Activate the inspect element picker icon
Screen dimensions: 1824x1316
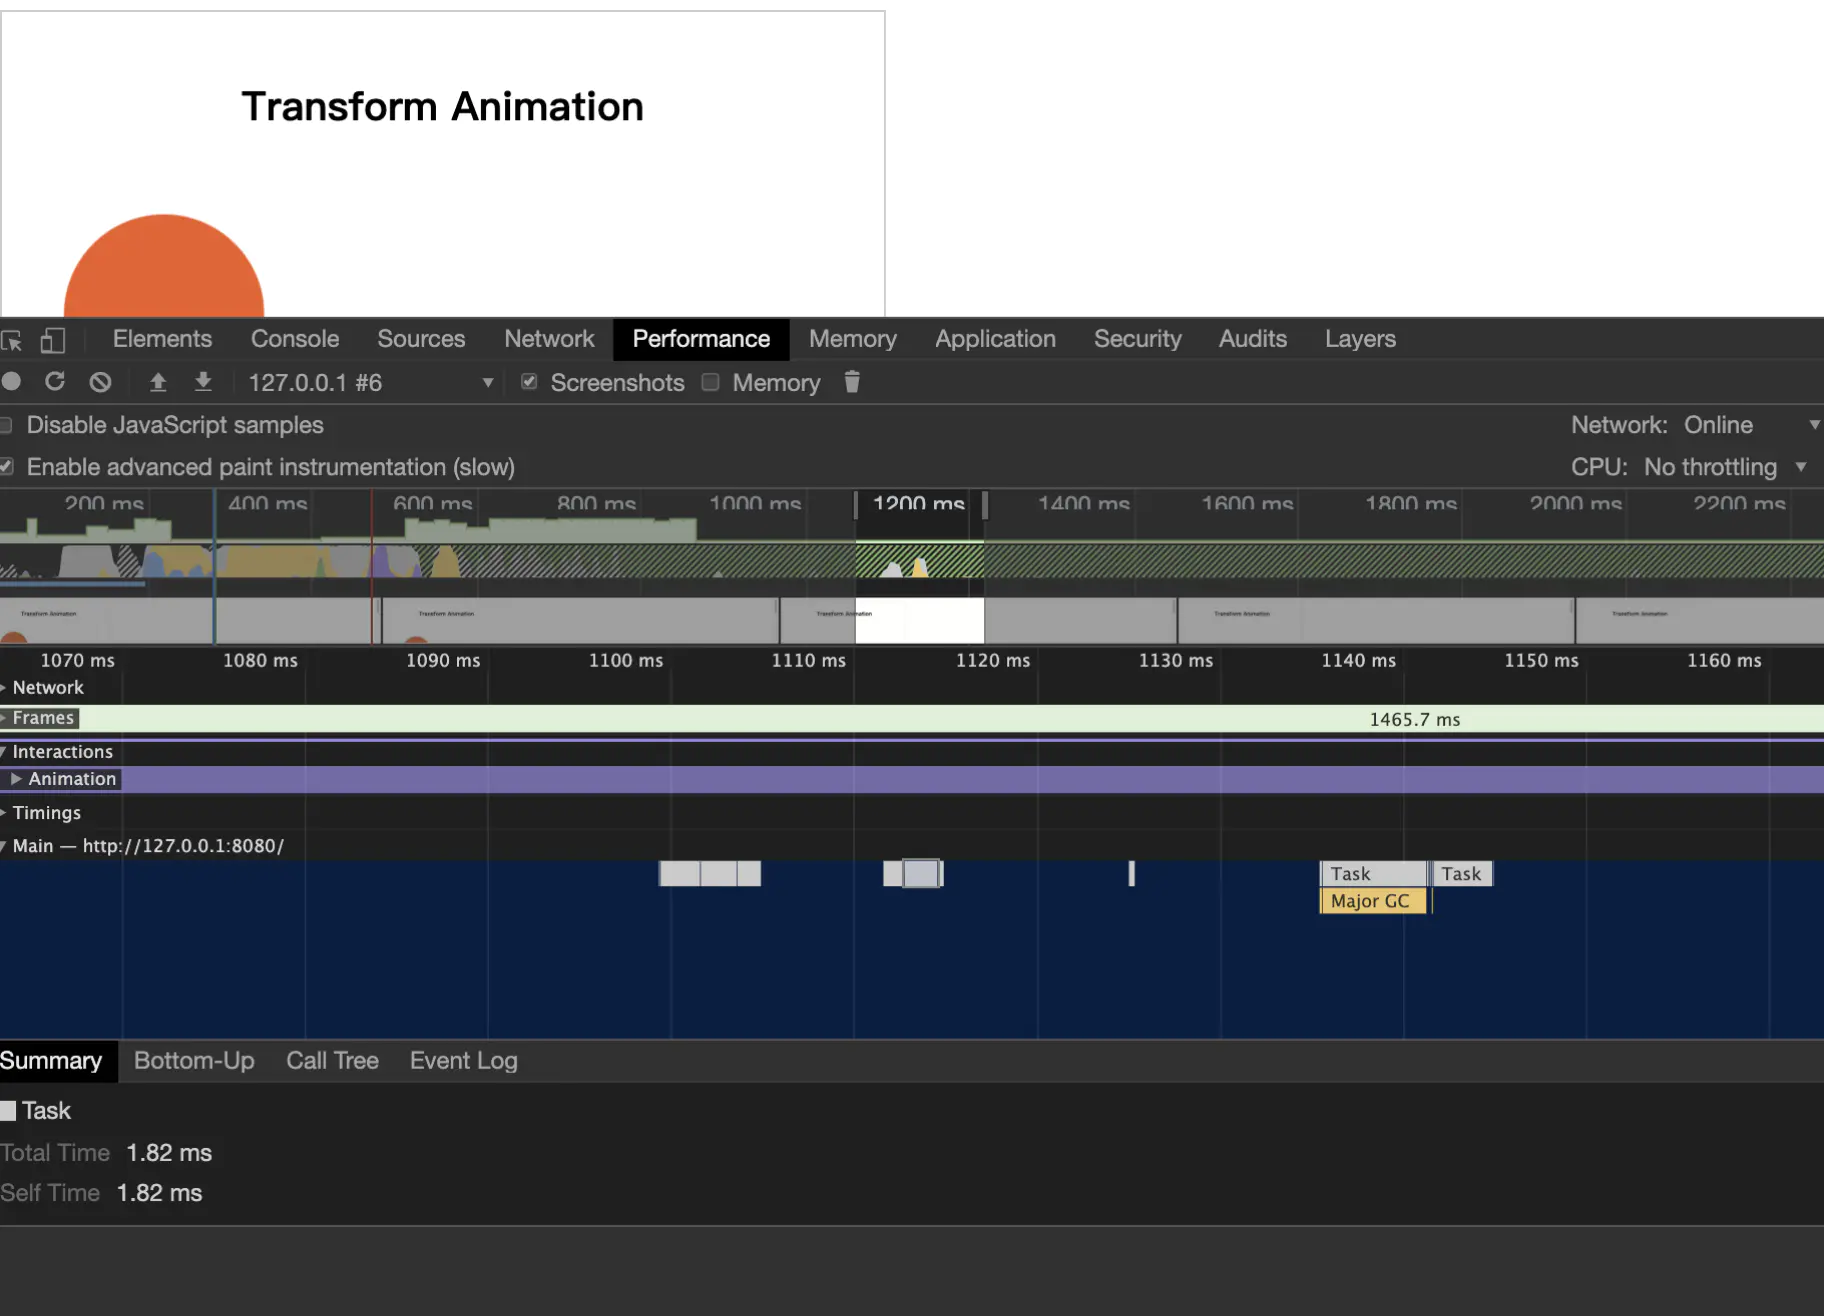pyautogui.click(x=12, y=340)
